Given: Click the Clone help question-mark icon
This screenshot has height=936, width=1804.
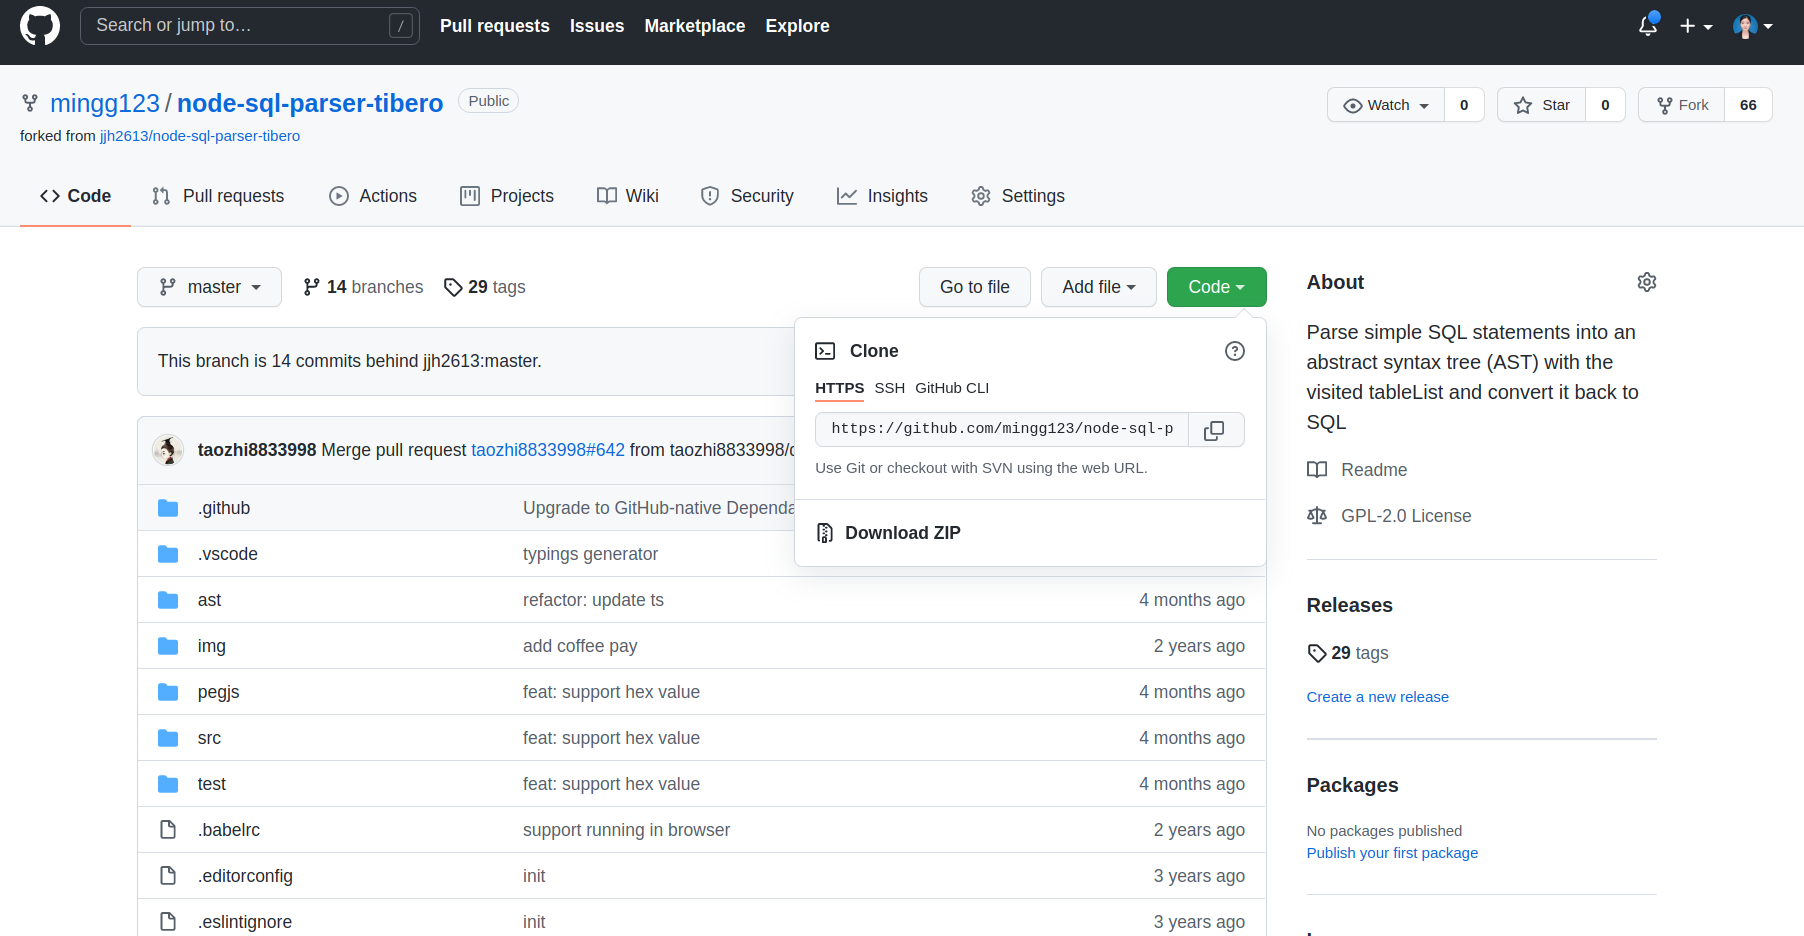Looking at the screenshot, I should click(x=1235, y=351).
